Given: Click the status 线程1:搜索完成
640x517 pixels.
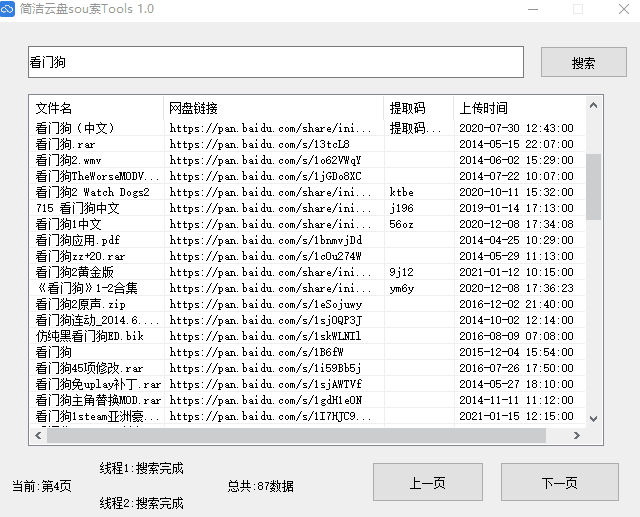Looking at the screenshot, I should (141, 468).
